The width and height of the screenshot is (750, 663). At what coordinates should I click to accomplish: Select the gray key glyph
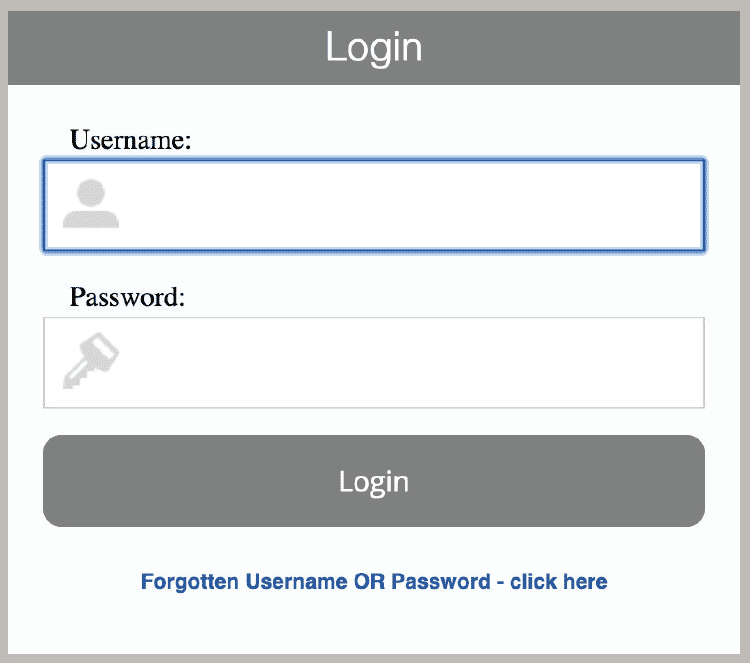point(91,360)
